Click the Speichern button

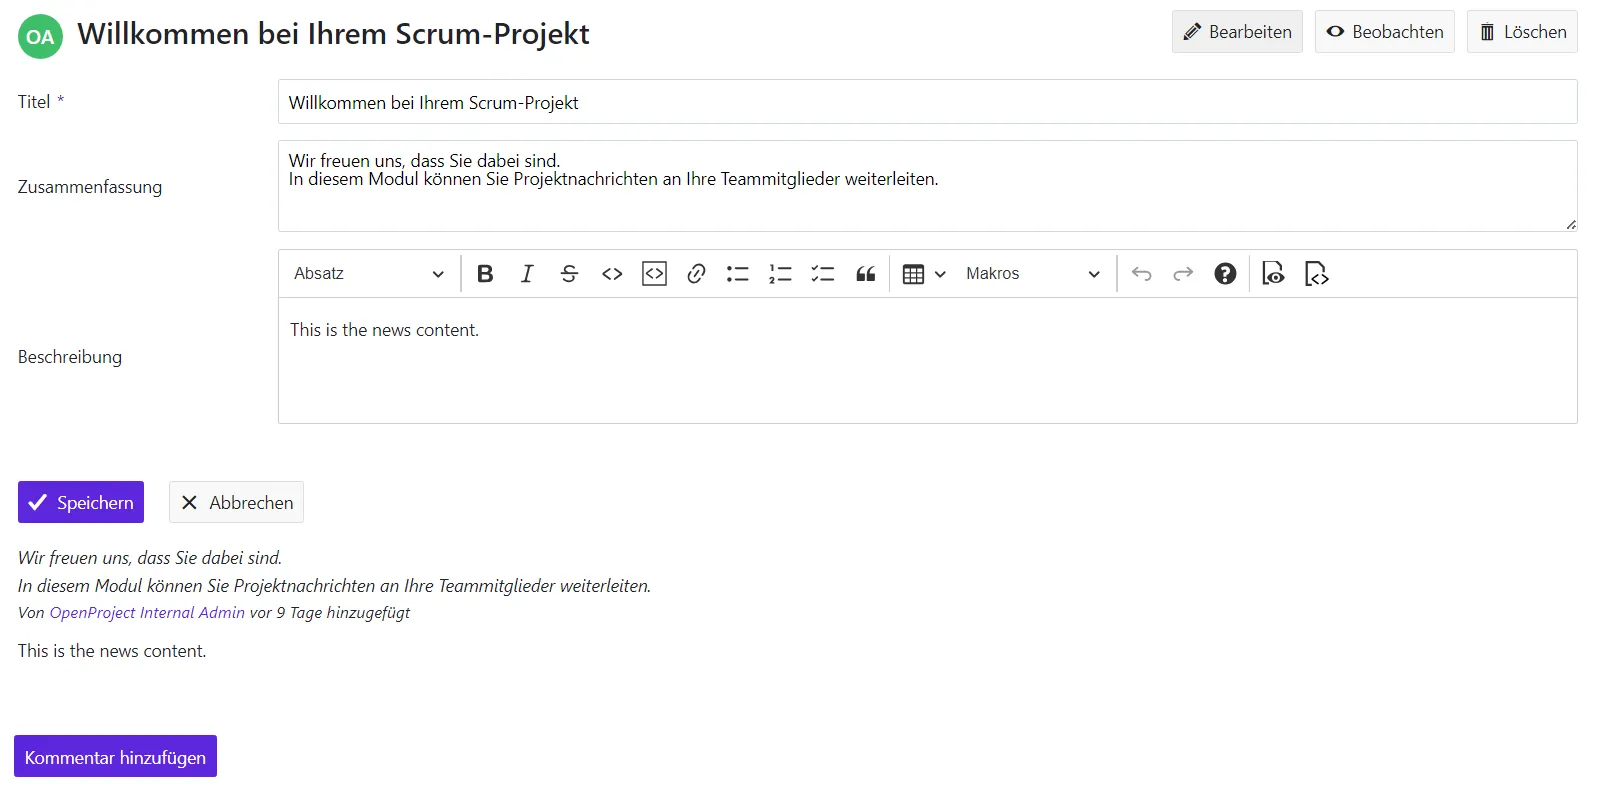(81, 502)
